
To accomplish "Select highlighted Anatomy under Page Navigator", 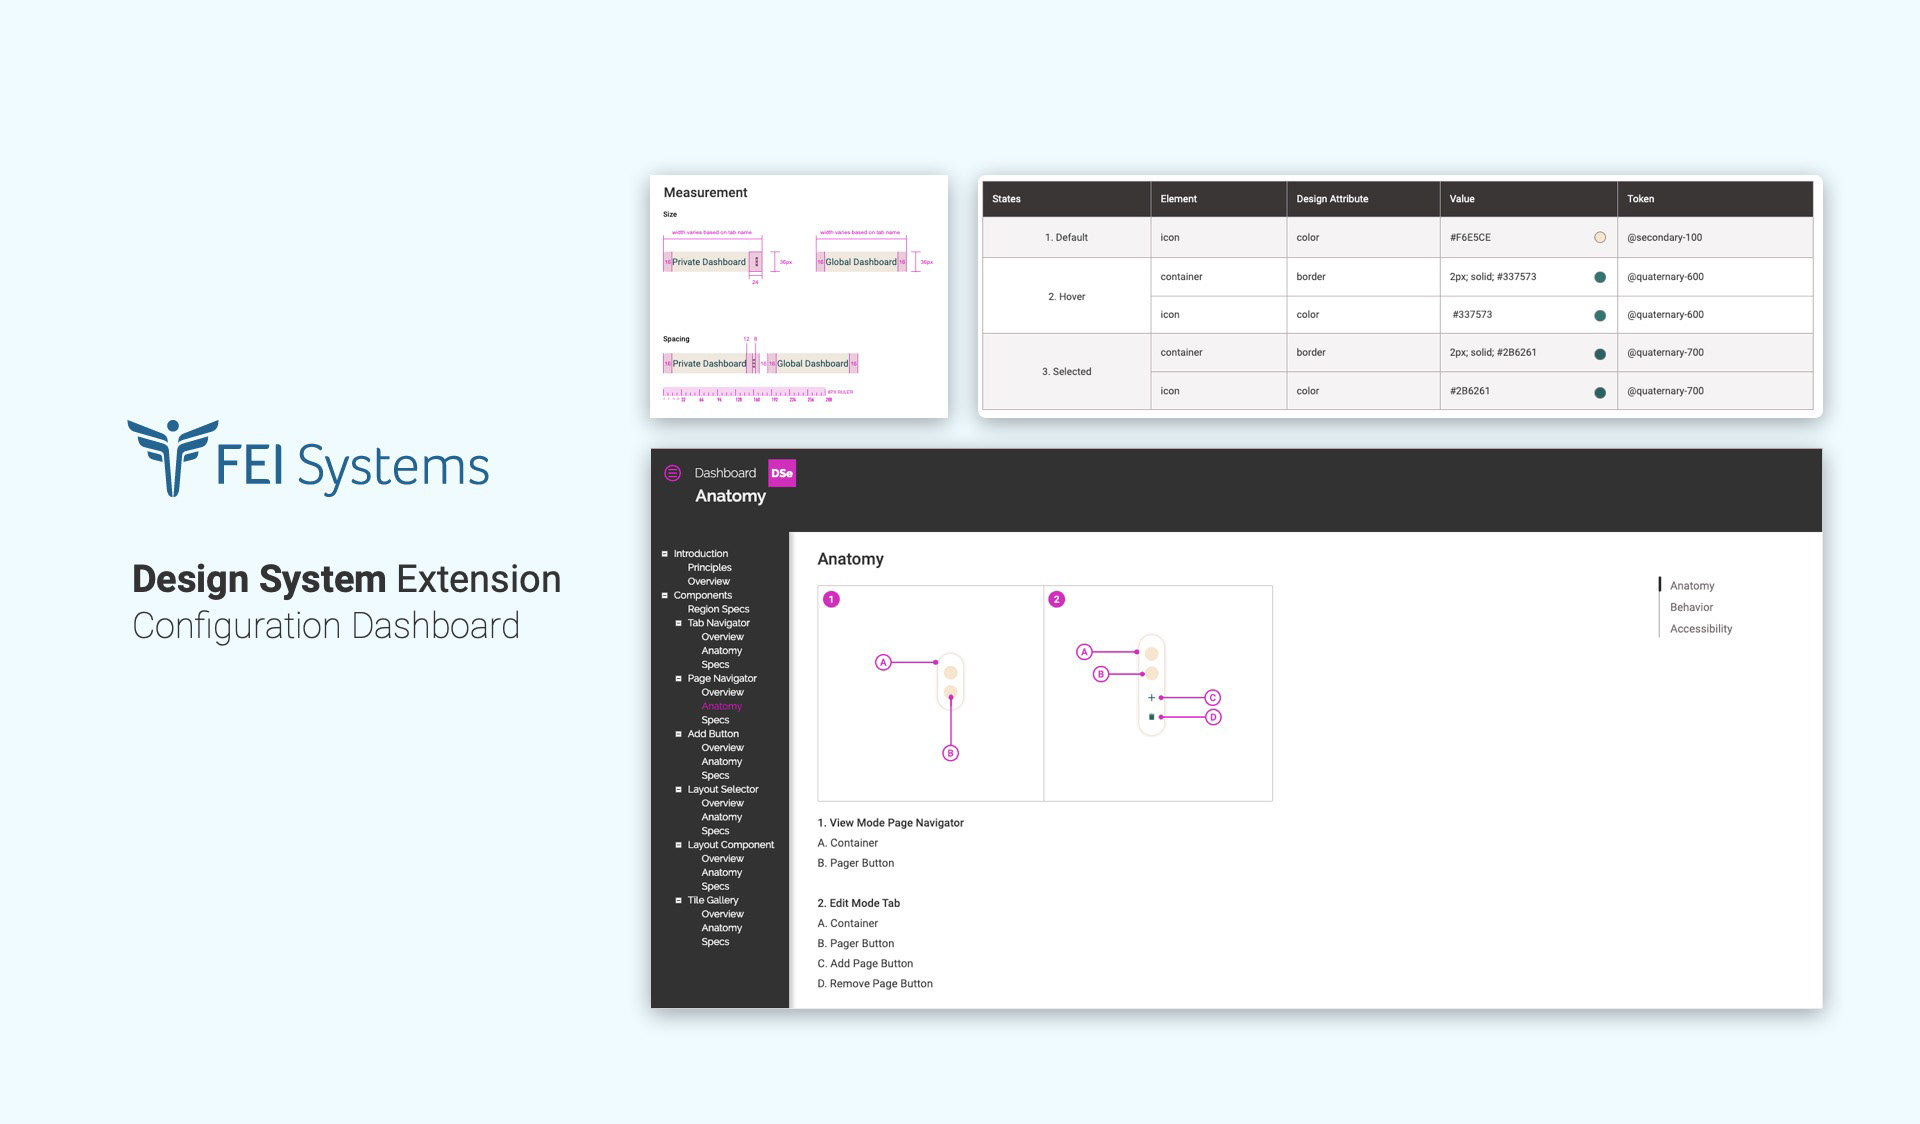I will (x=721, y=706).
